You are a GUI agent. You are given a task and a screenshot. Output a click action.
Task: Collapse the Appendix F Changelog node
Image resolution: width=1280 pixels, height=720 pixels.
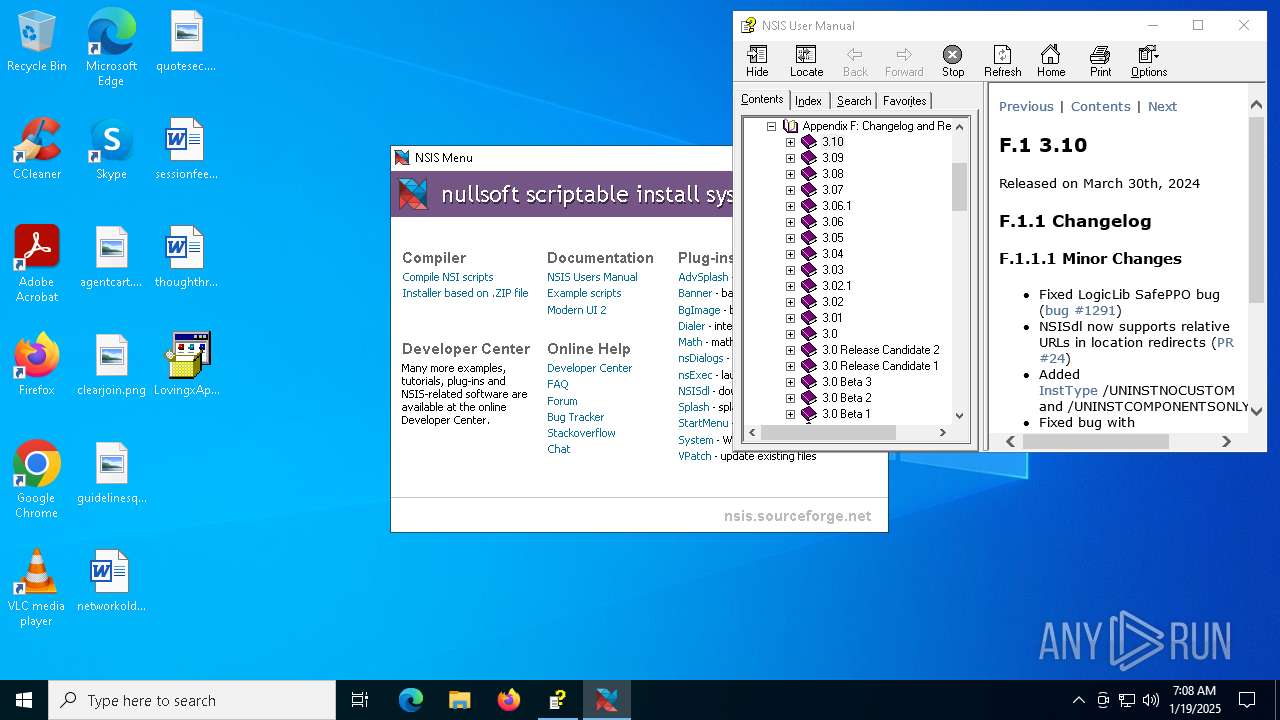(x=771, y=126)
